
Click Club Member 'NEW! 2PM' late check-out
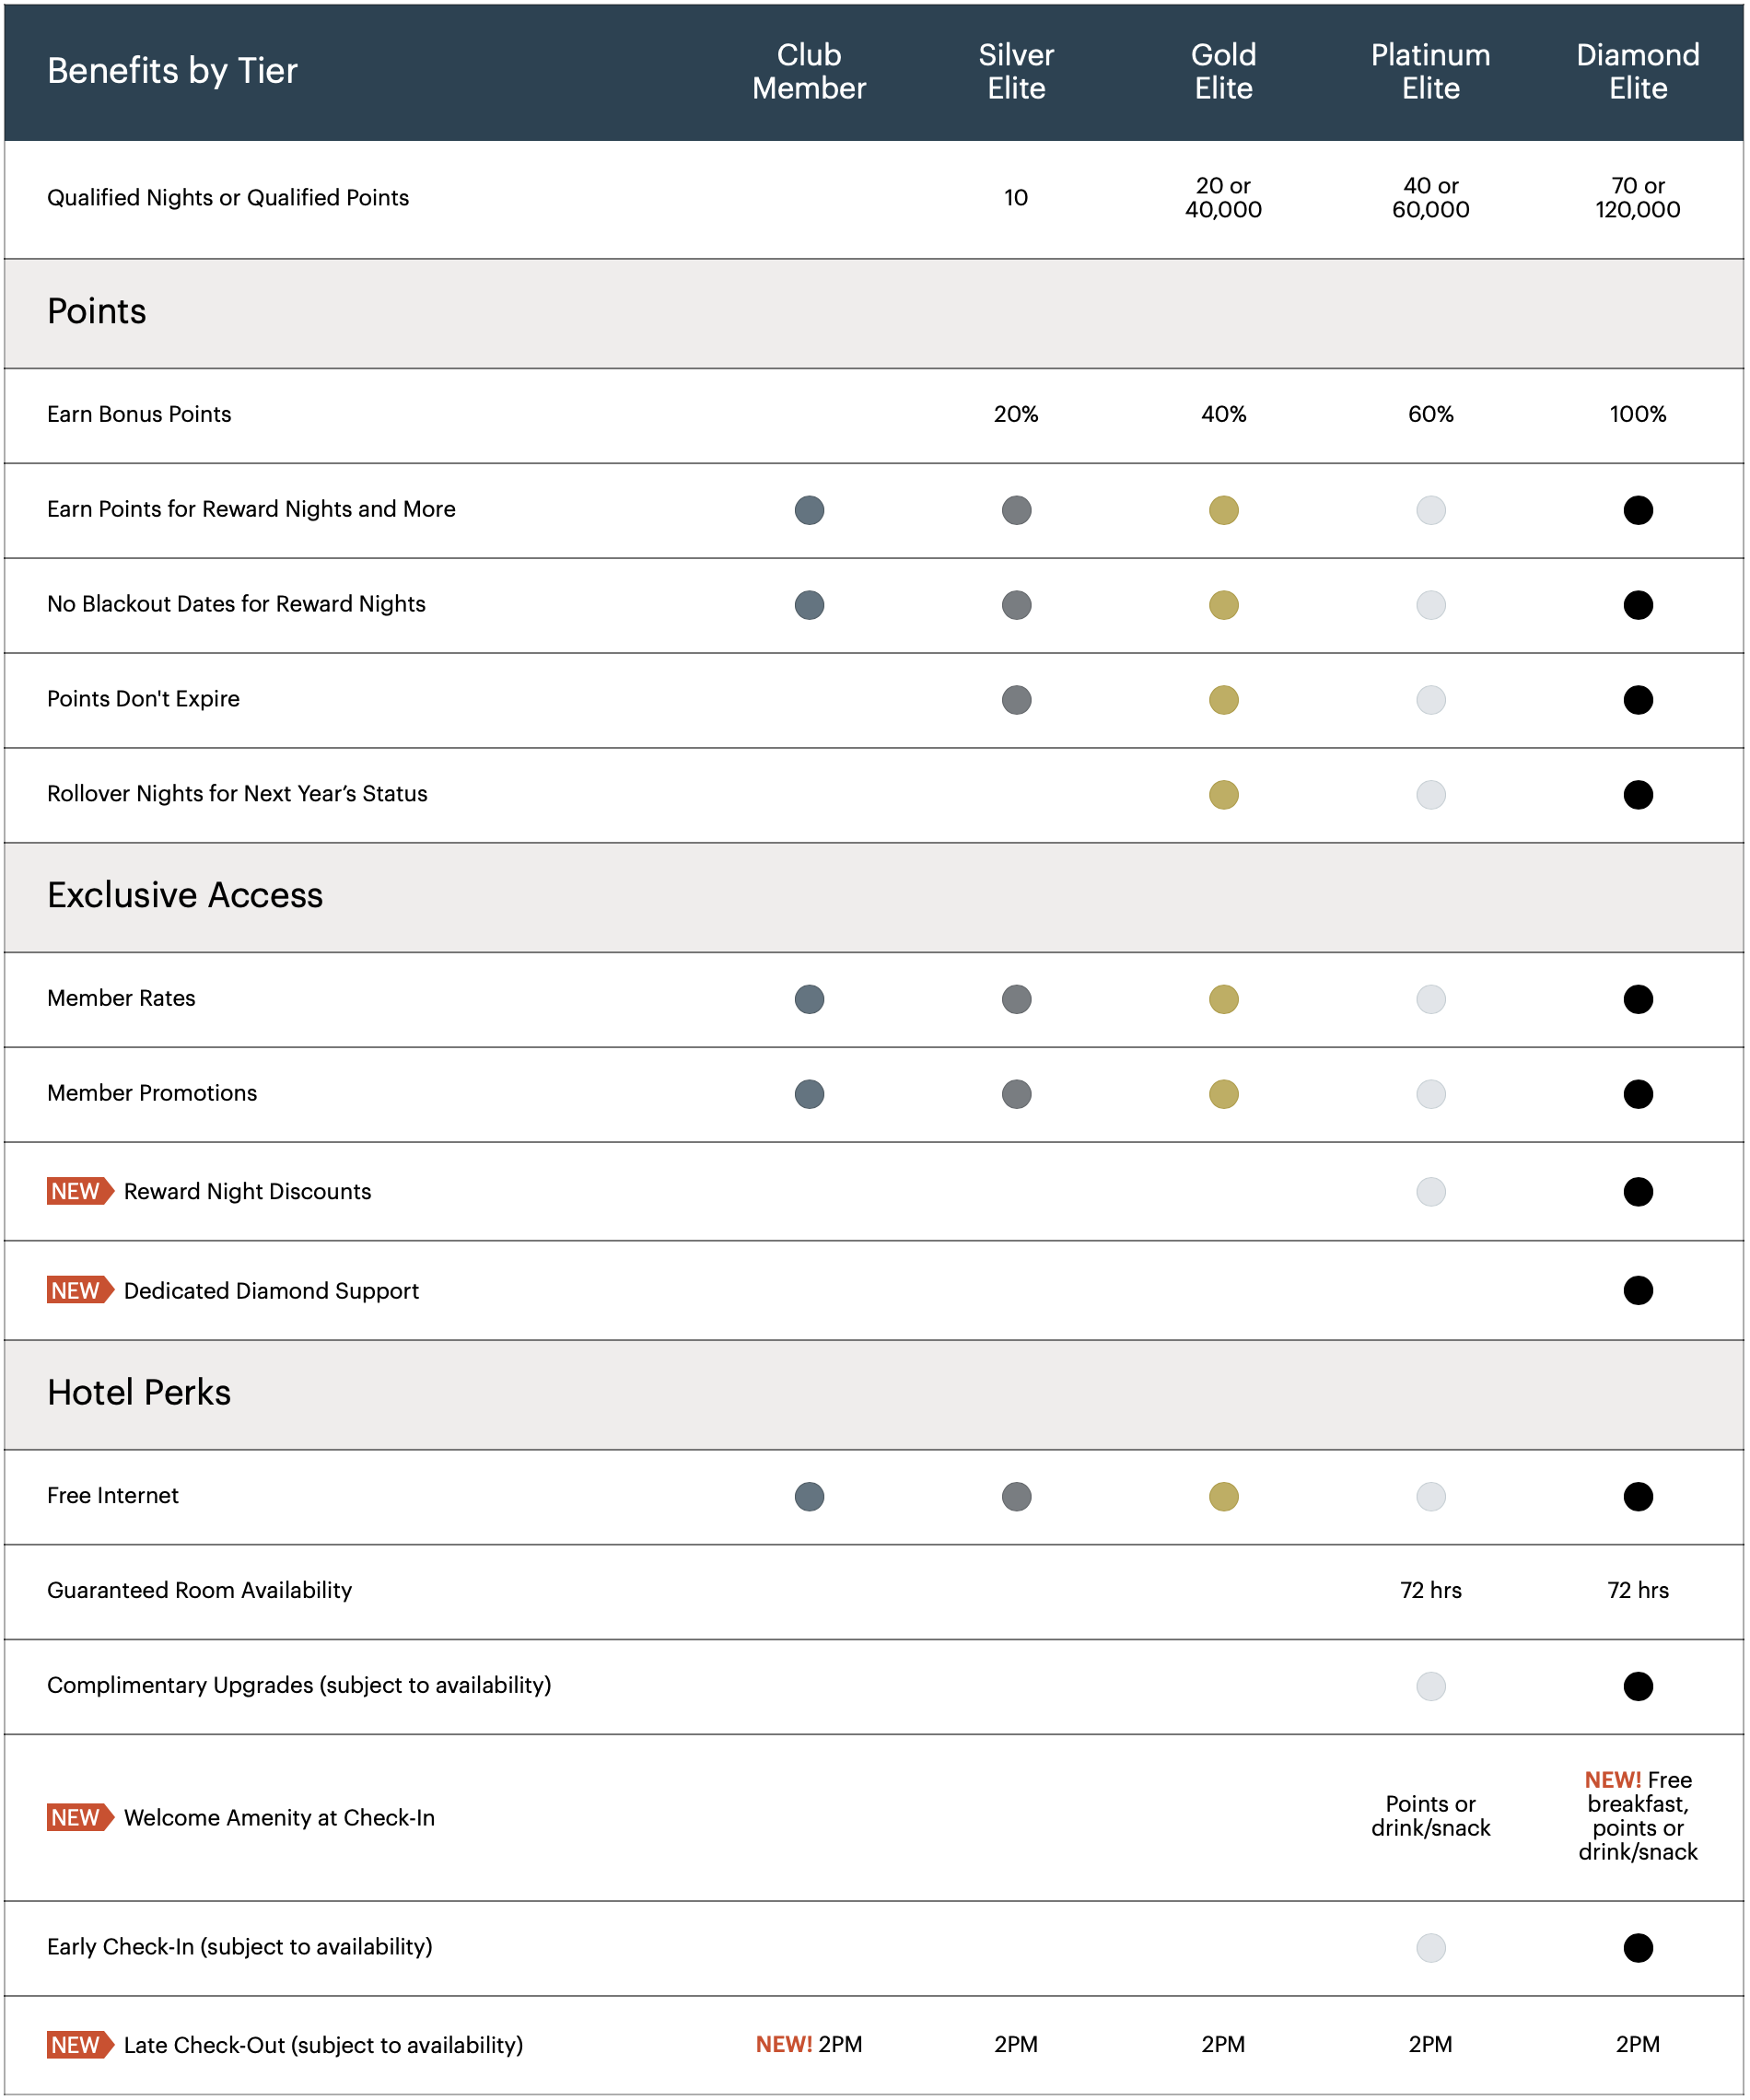809,2045
